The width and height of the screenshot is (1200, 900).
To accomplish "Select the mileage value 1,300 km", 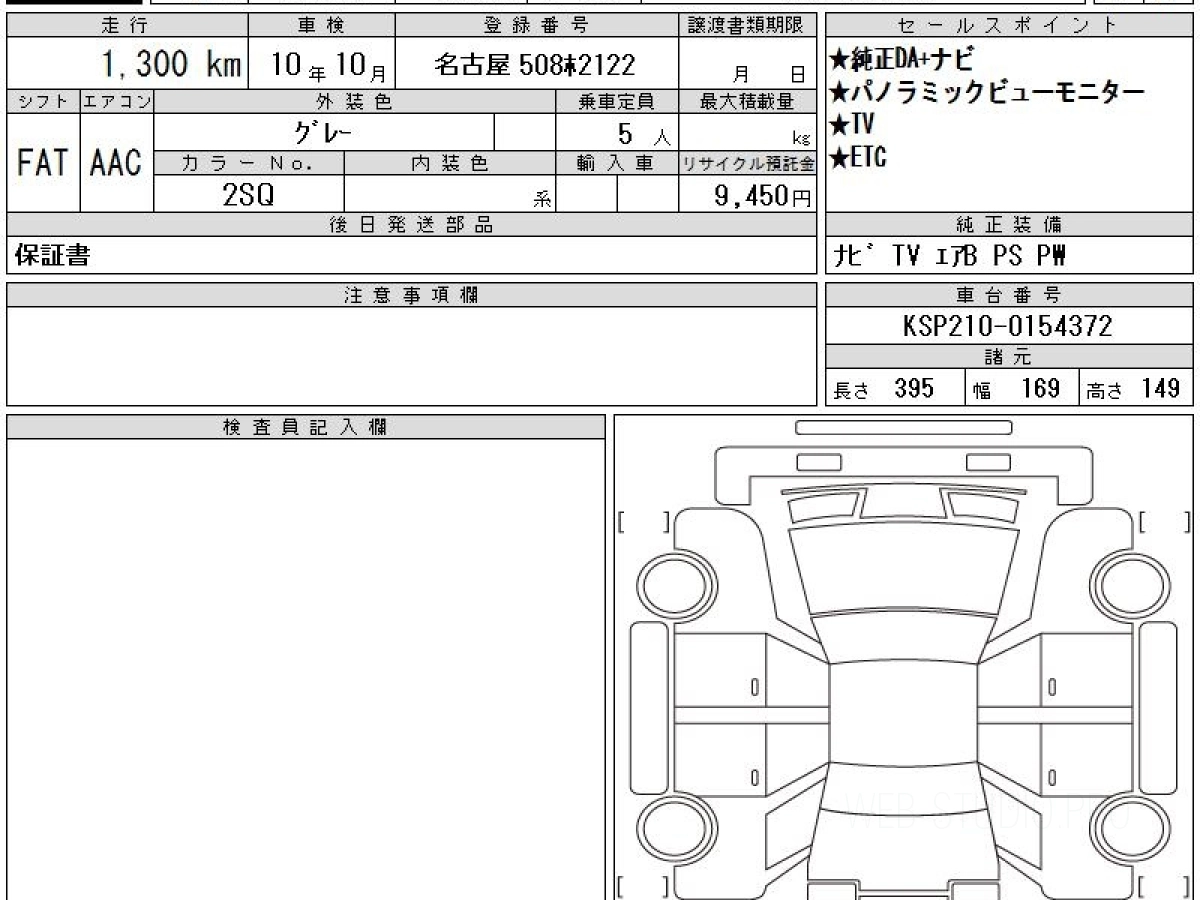I will tap(171, 65).
